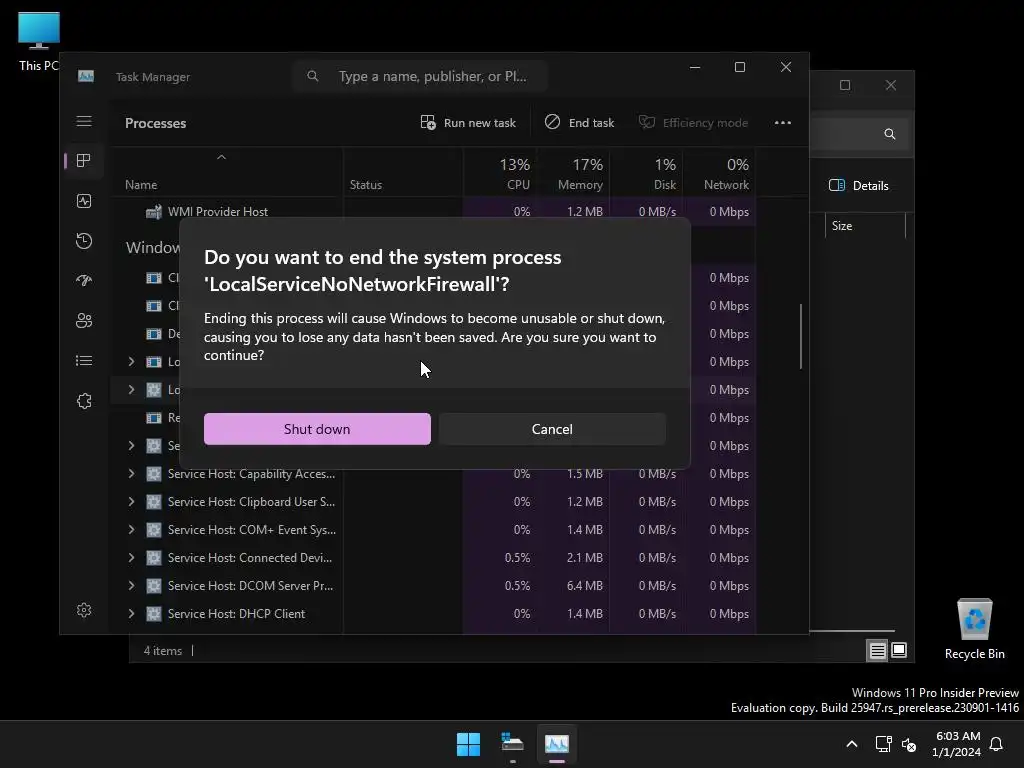Click gear icon of Service Host: Connected Devices

click(153, 558)
